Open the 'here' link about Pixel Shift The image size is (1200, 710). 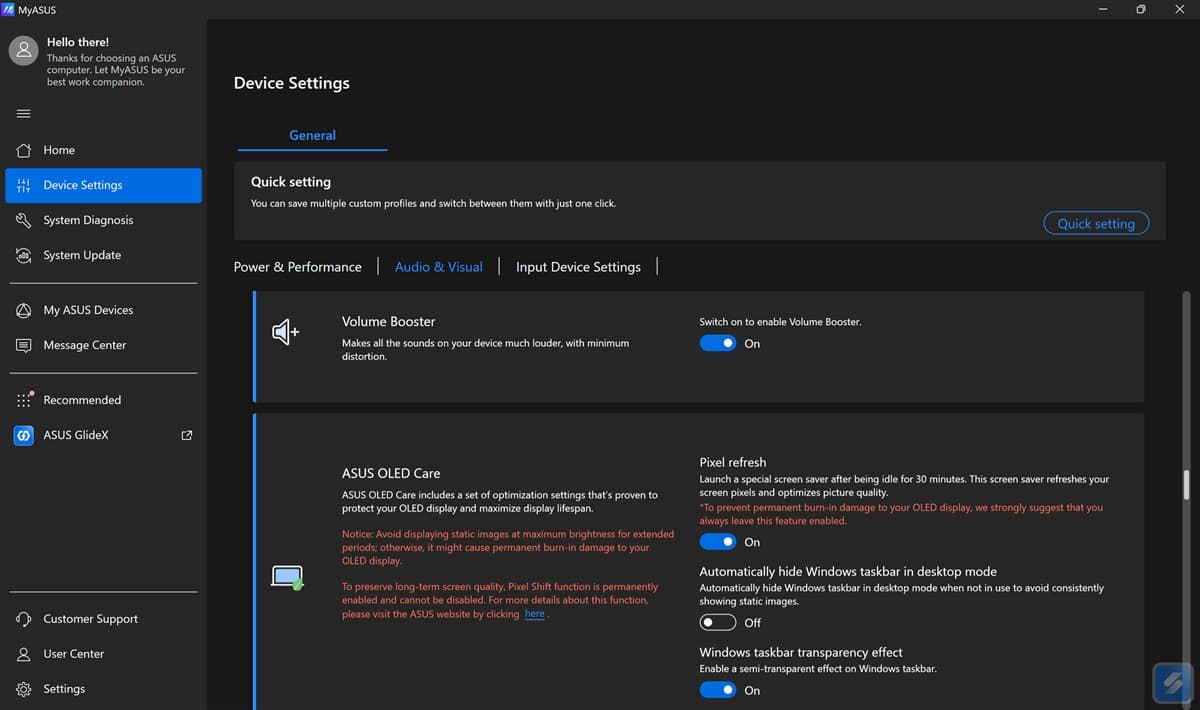[x=535, y=614]
